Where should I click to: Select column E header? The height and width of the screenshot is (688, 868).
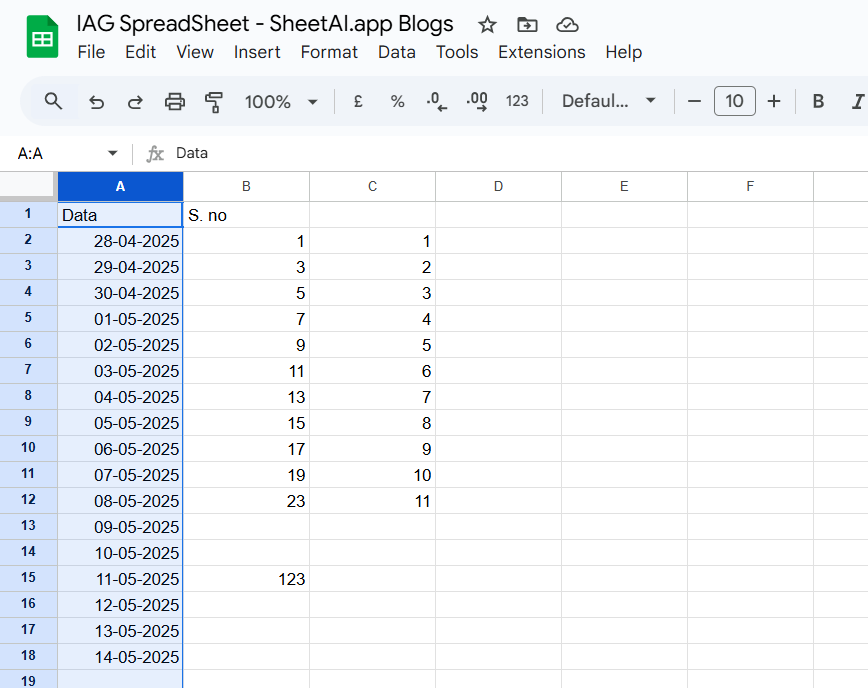point(624,187)
